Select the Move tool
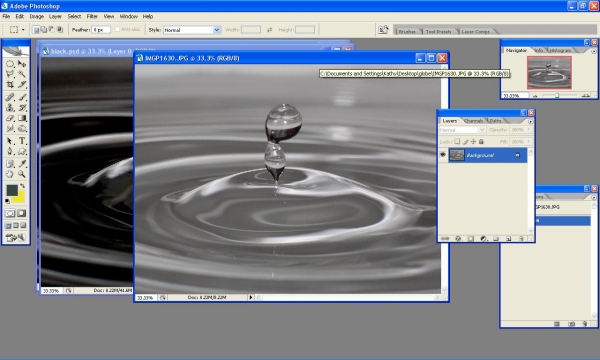600x360 pixels. pyautogui.click(x=22, y=64)
